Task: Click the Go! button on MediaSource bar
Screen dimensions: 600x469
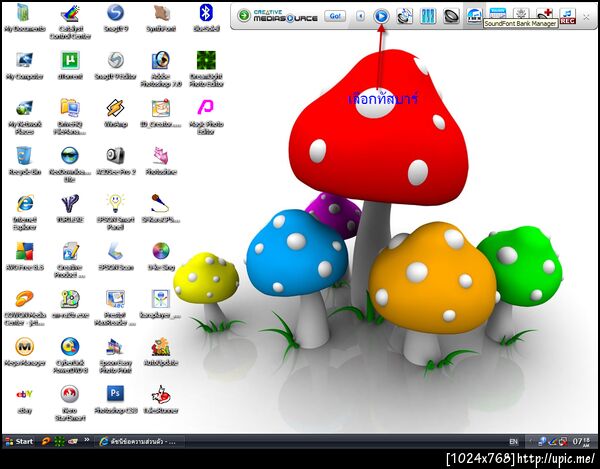Action: pyautogui.click(x=335, y=16)
